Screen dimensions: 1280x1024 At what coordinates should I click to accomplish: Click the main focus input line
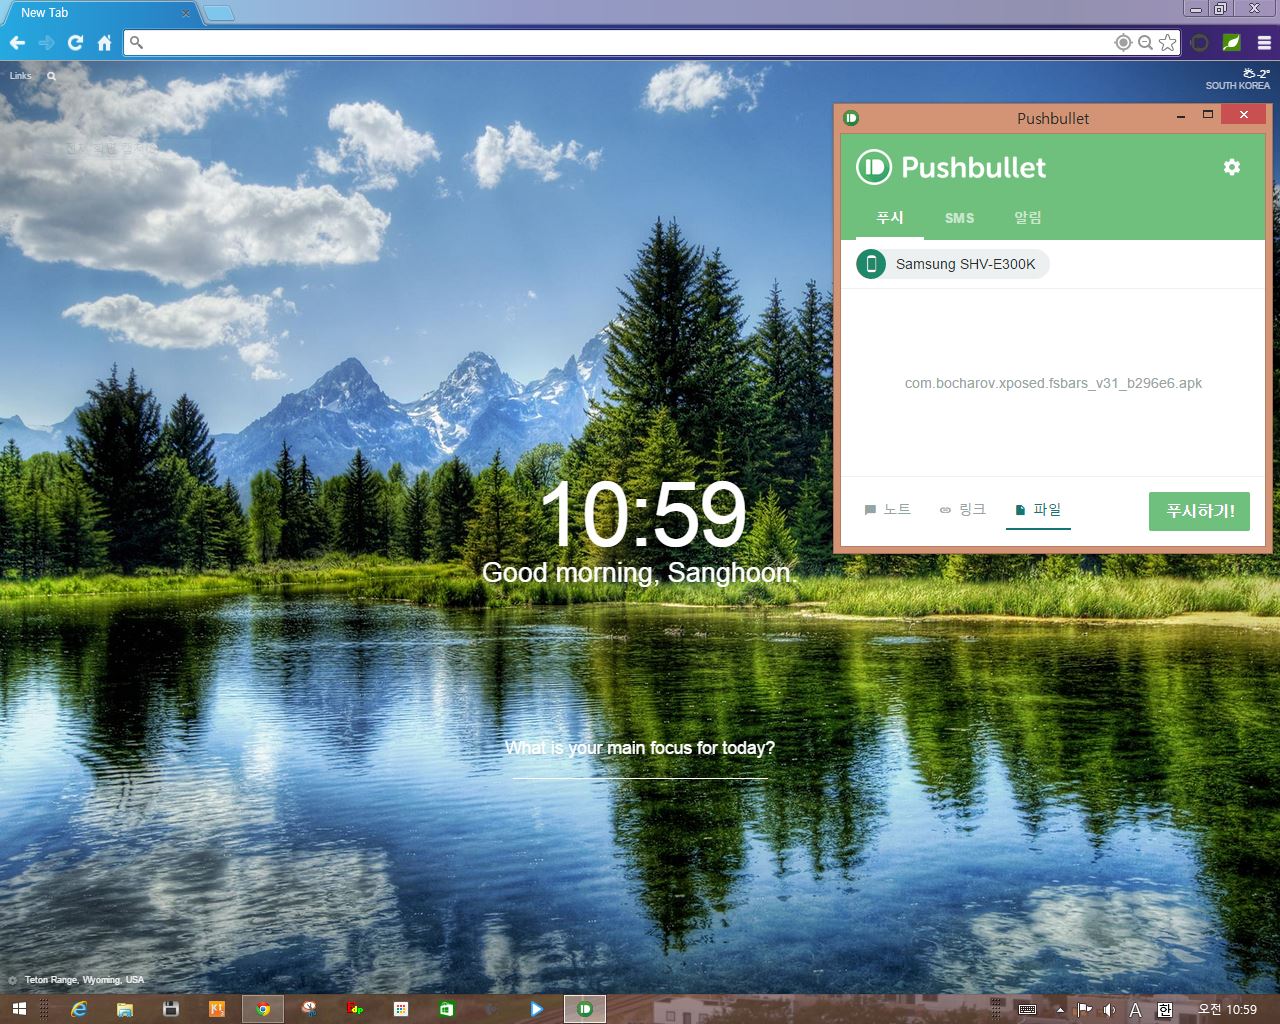(x=640, y=768)
